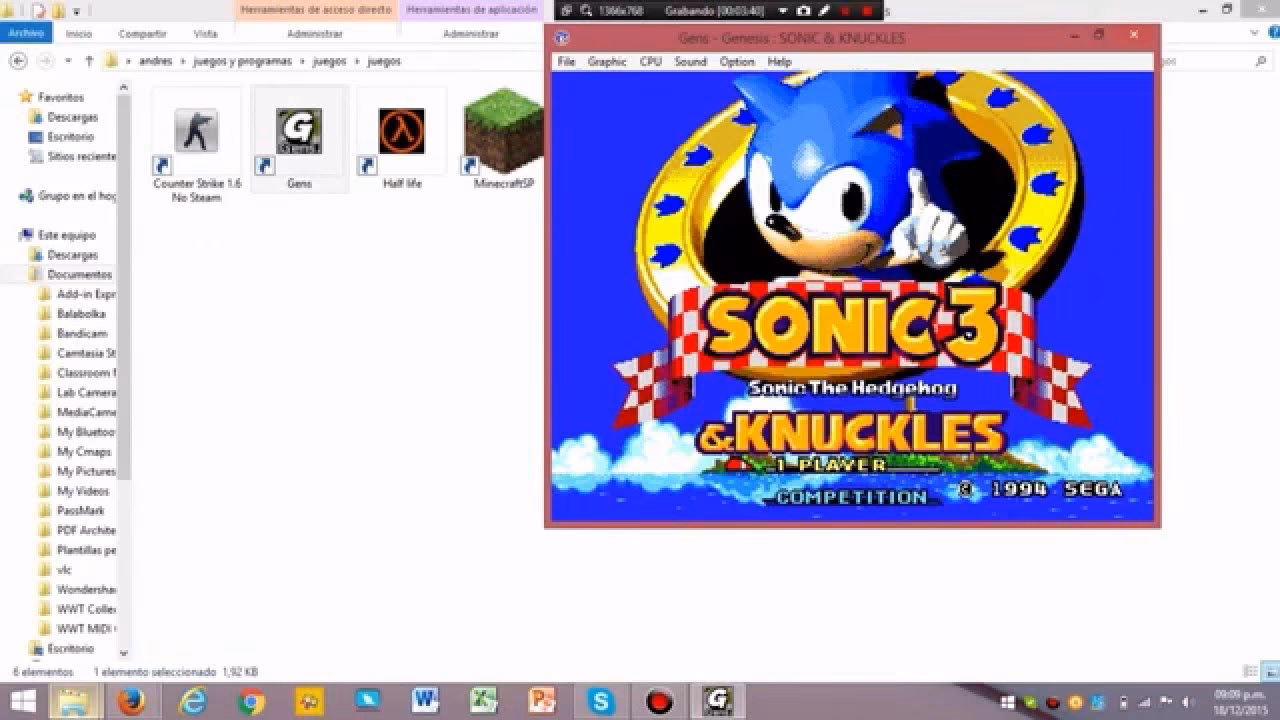1280x720 pixels.
Task: Open the CPU menu in Gens
Action: 650,62
